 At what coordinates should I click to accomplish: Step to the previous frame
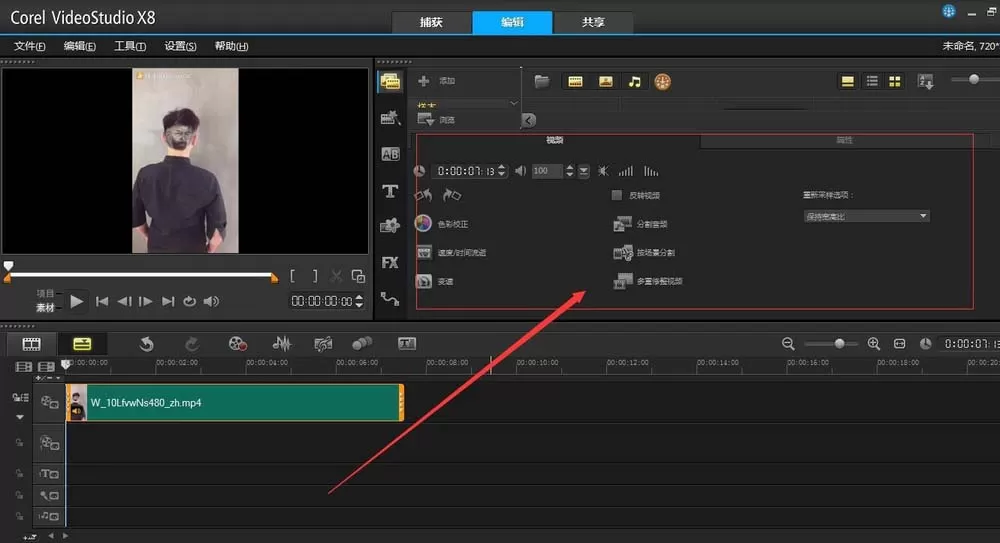click(x=124, y=301)
